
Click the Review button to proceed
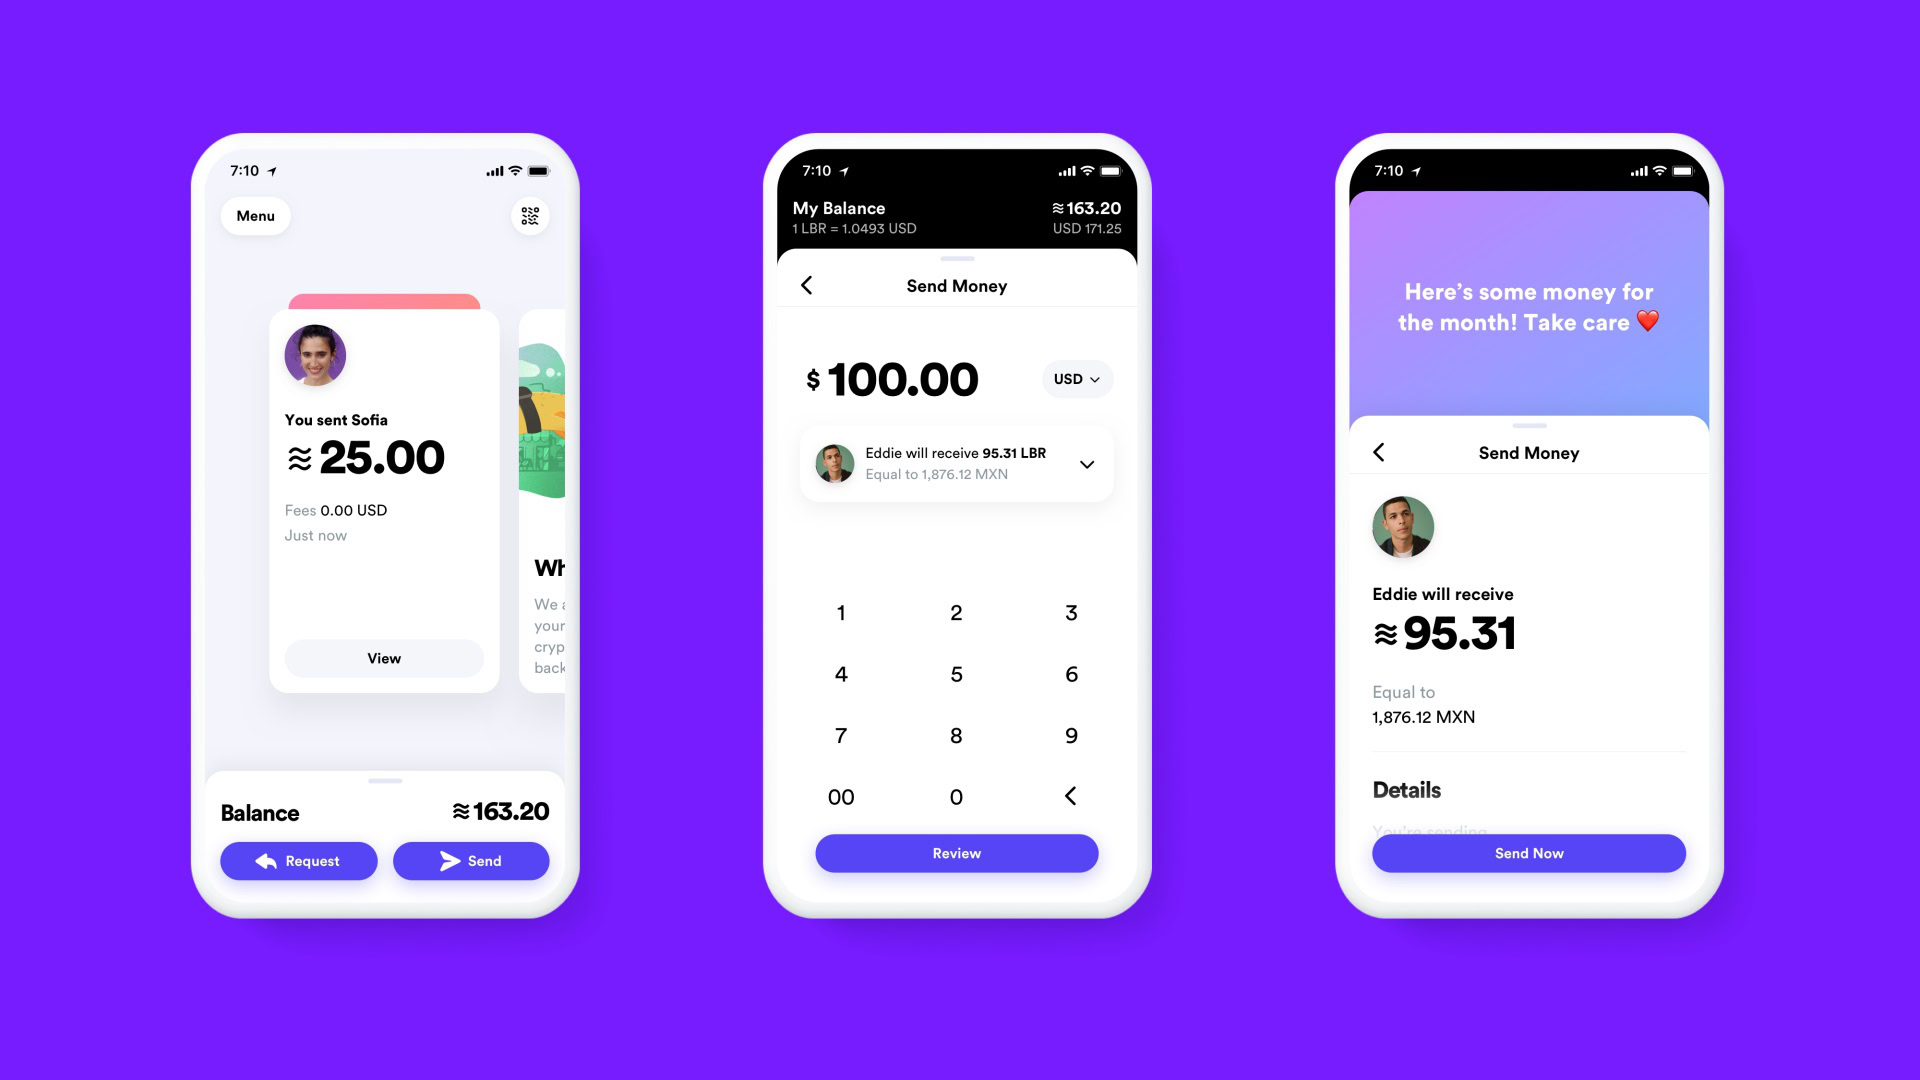click(956, 852)
